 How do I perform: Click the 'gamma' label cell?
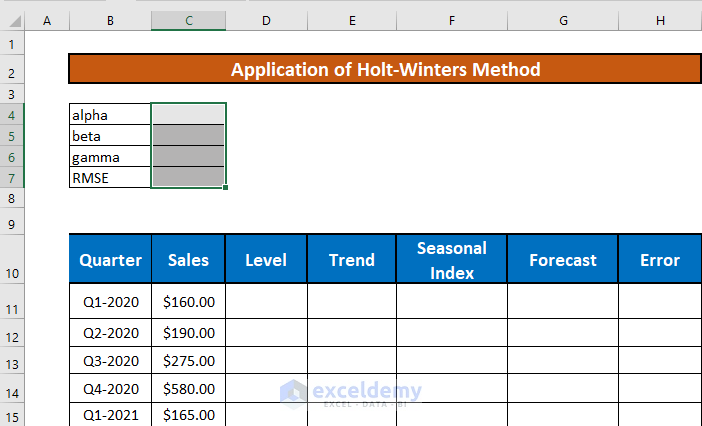[110, 156]
